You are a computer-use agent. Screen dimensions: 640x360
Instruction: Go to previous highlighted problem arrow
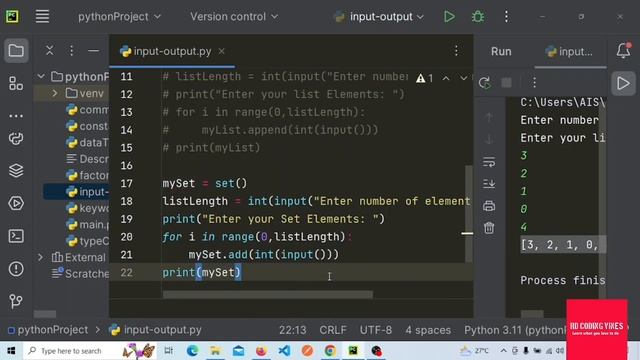446,78
